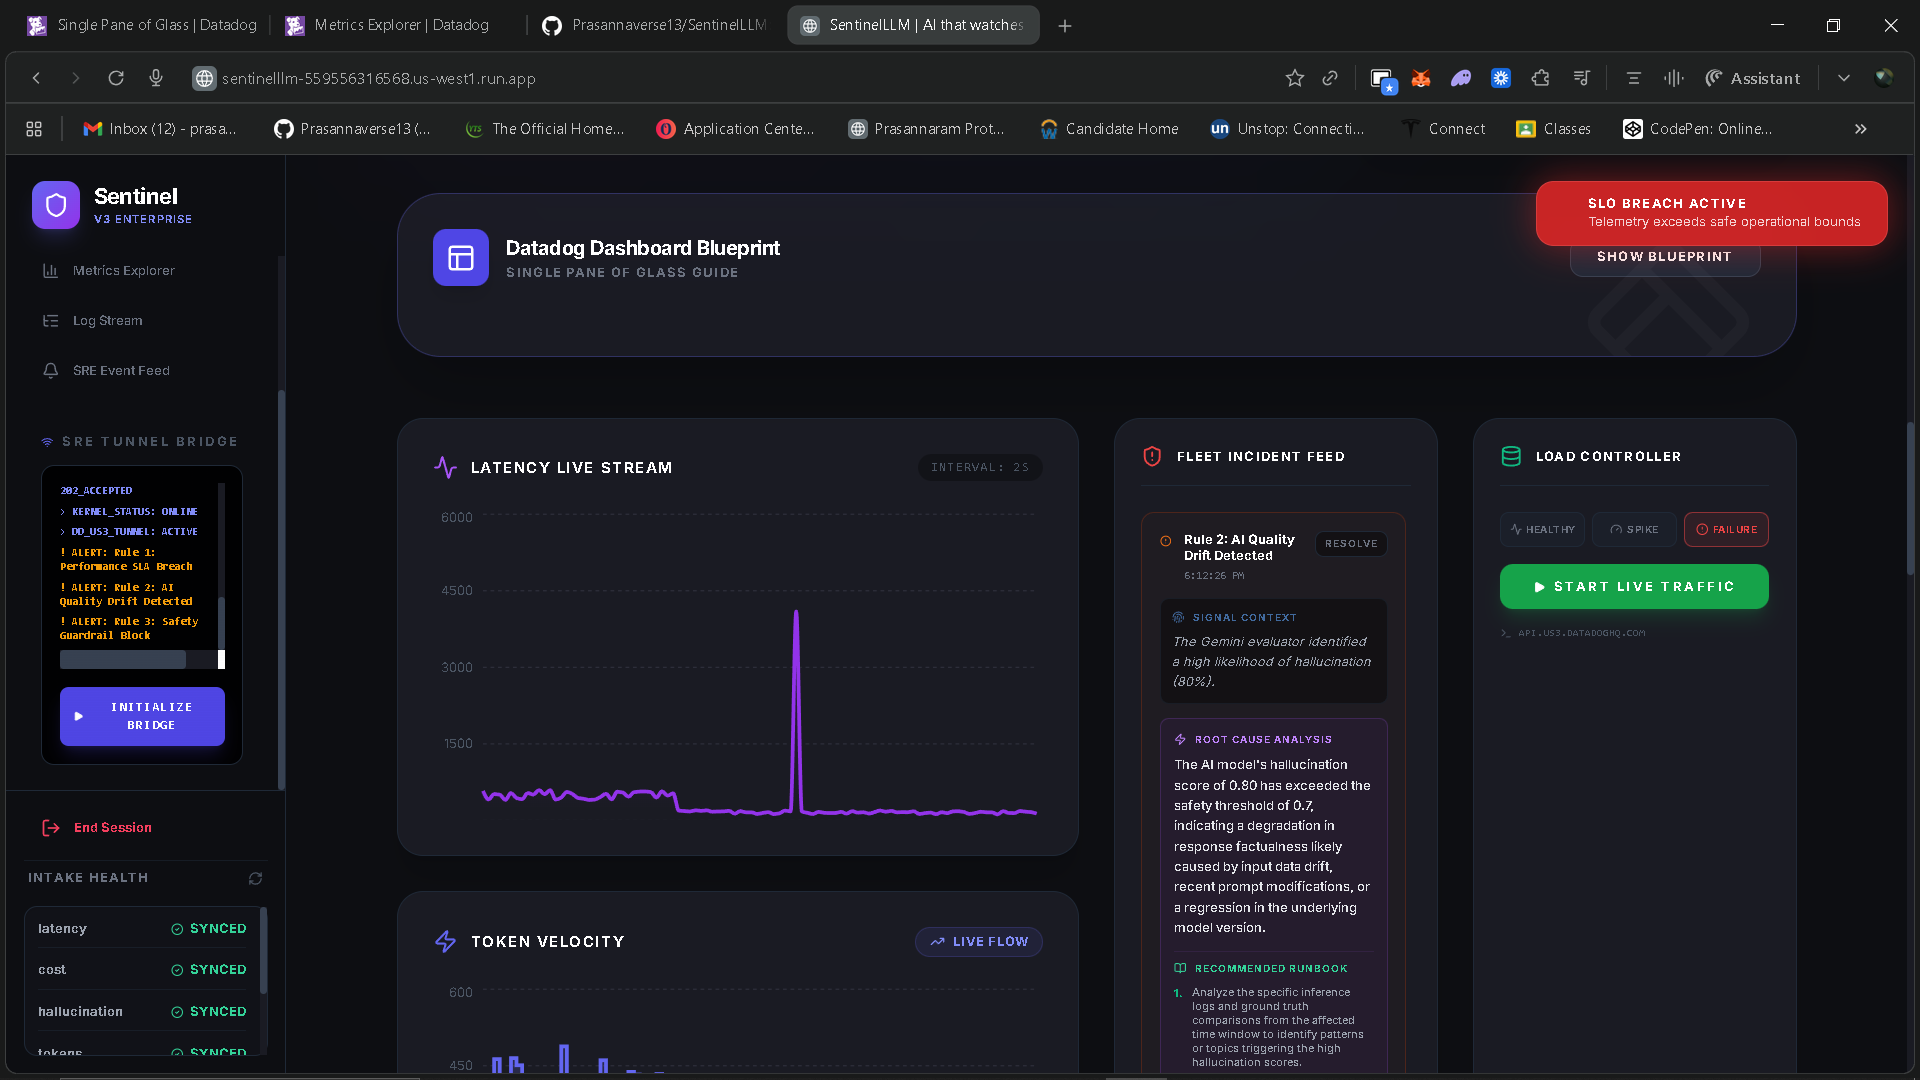Switch to Metrics Explorer Datadog browser tab
1920x1080 pixels.
(x=400, y=25)
